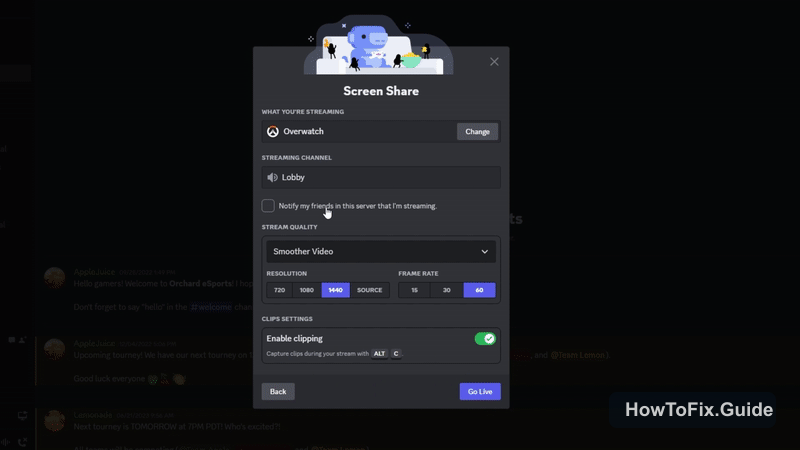Viewport: 800px width, 450px height.
Task: Set frame rate to 15
Action: (414, 290)
